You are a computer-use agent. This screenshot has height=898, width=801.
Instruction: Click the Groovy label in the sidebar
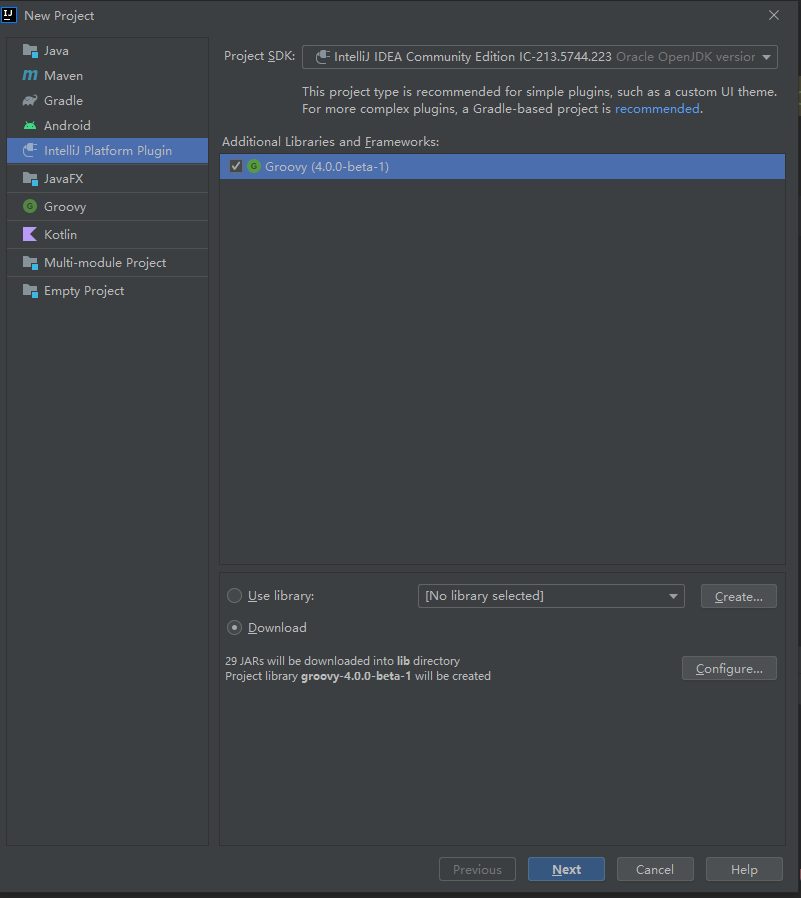coord(65,207)
